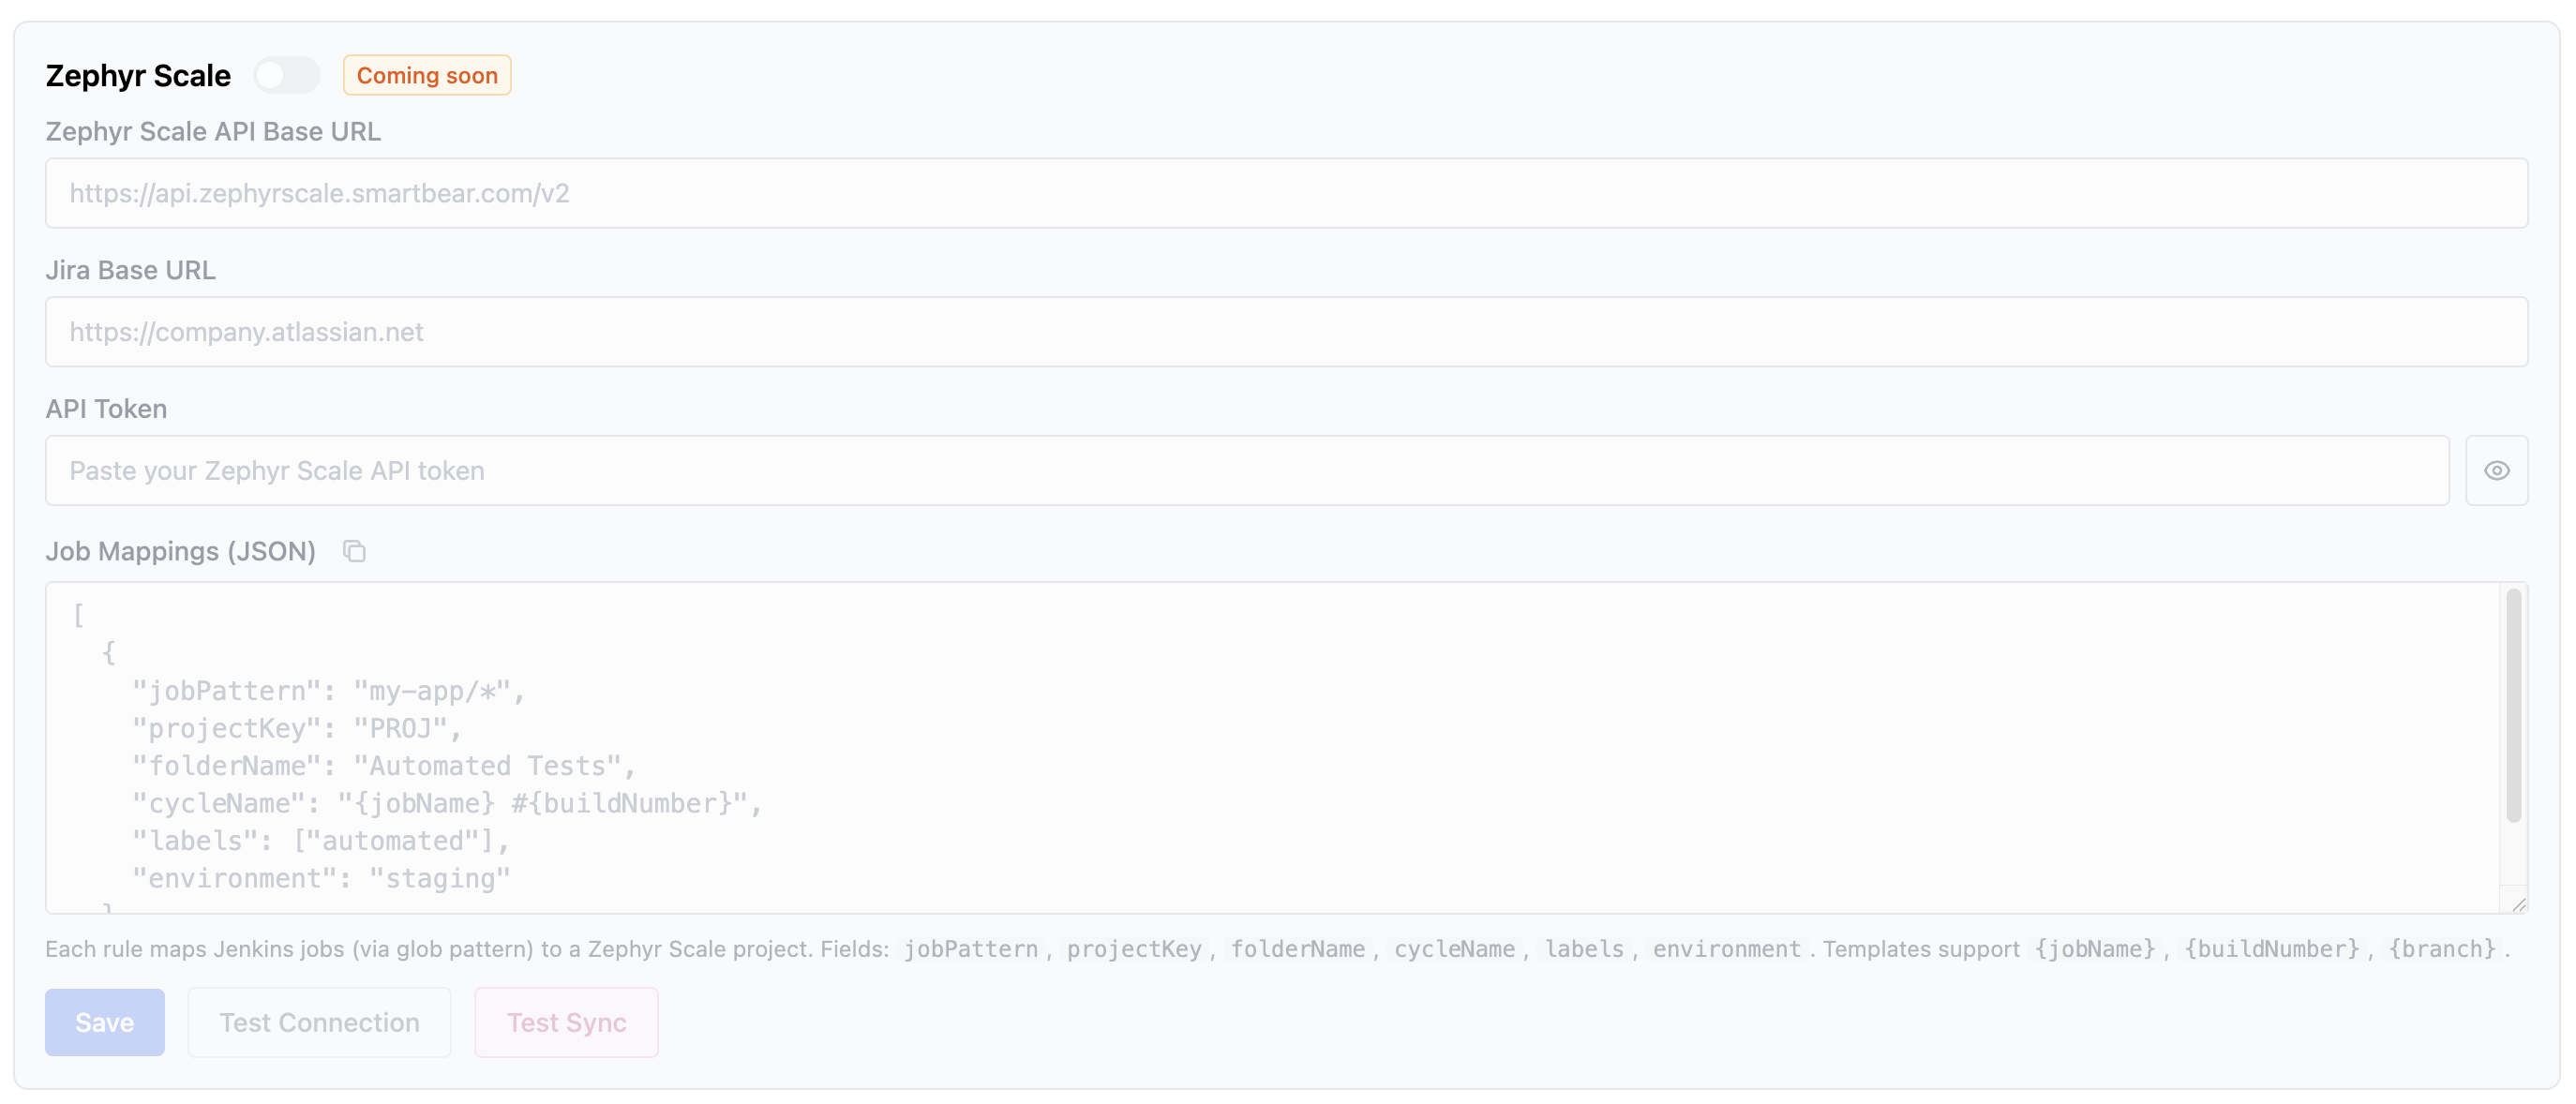Click the eye icon to reveal the API token

point(2497,470)
